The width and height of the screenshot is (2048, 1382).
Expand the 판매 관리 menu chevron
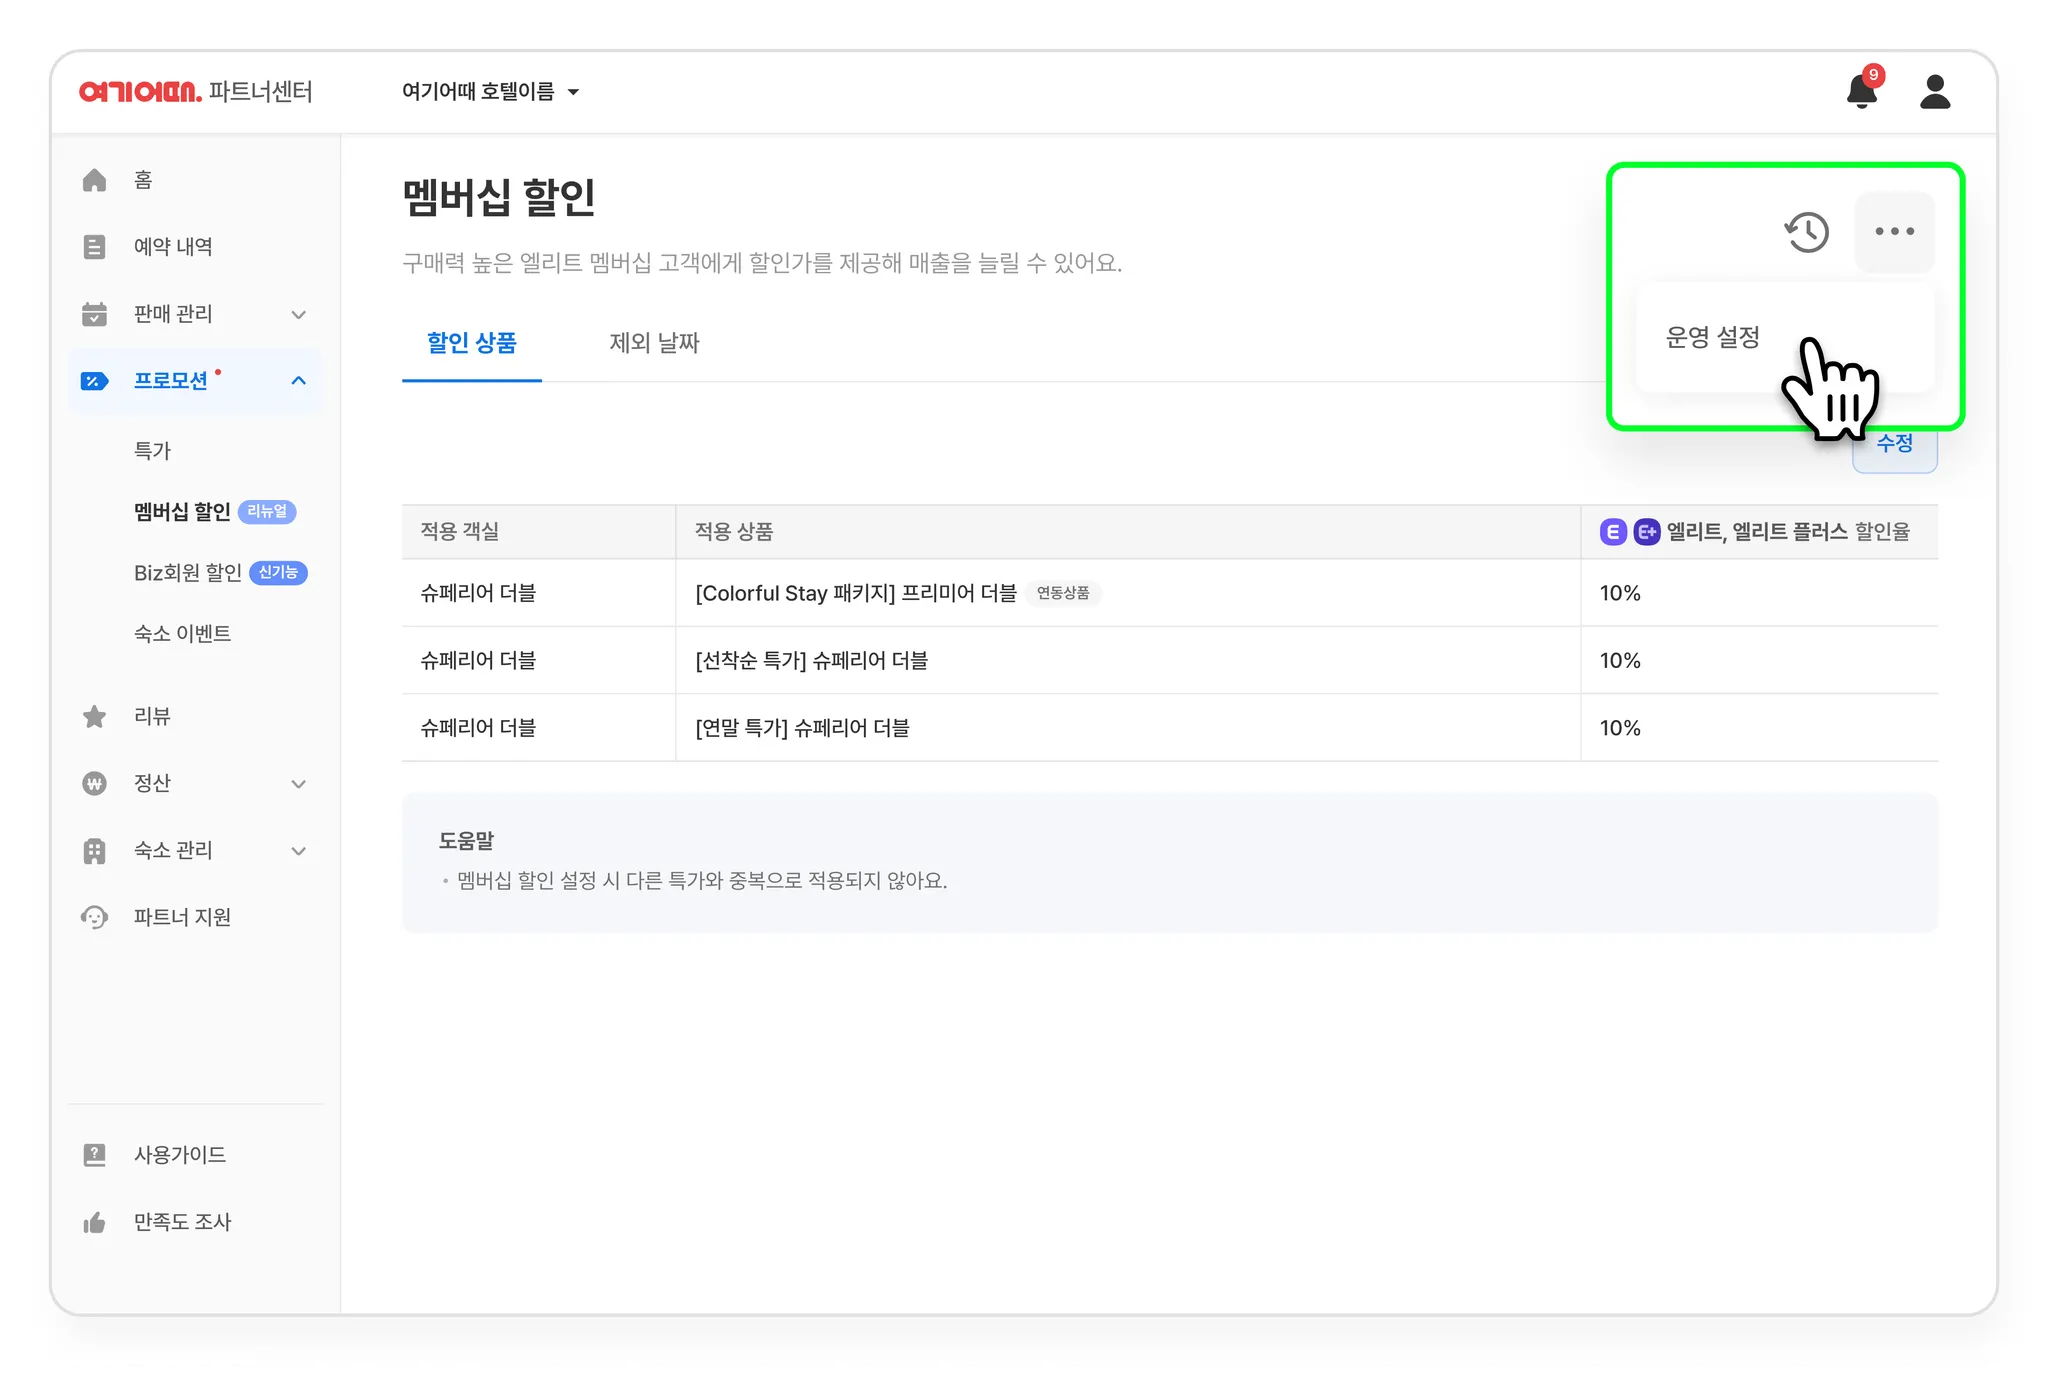click(x=298, y=314)
